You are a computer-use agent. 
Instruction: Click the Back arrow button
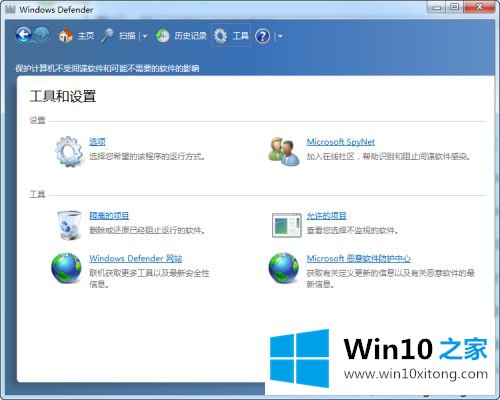click(23, 35)
